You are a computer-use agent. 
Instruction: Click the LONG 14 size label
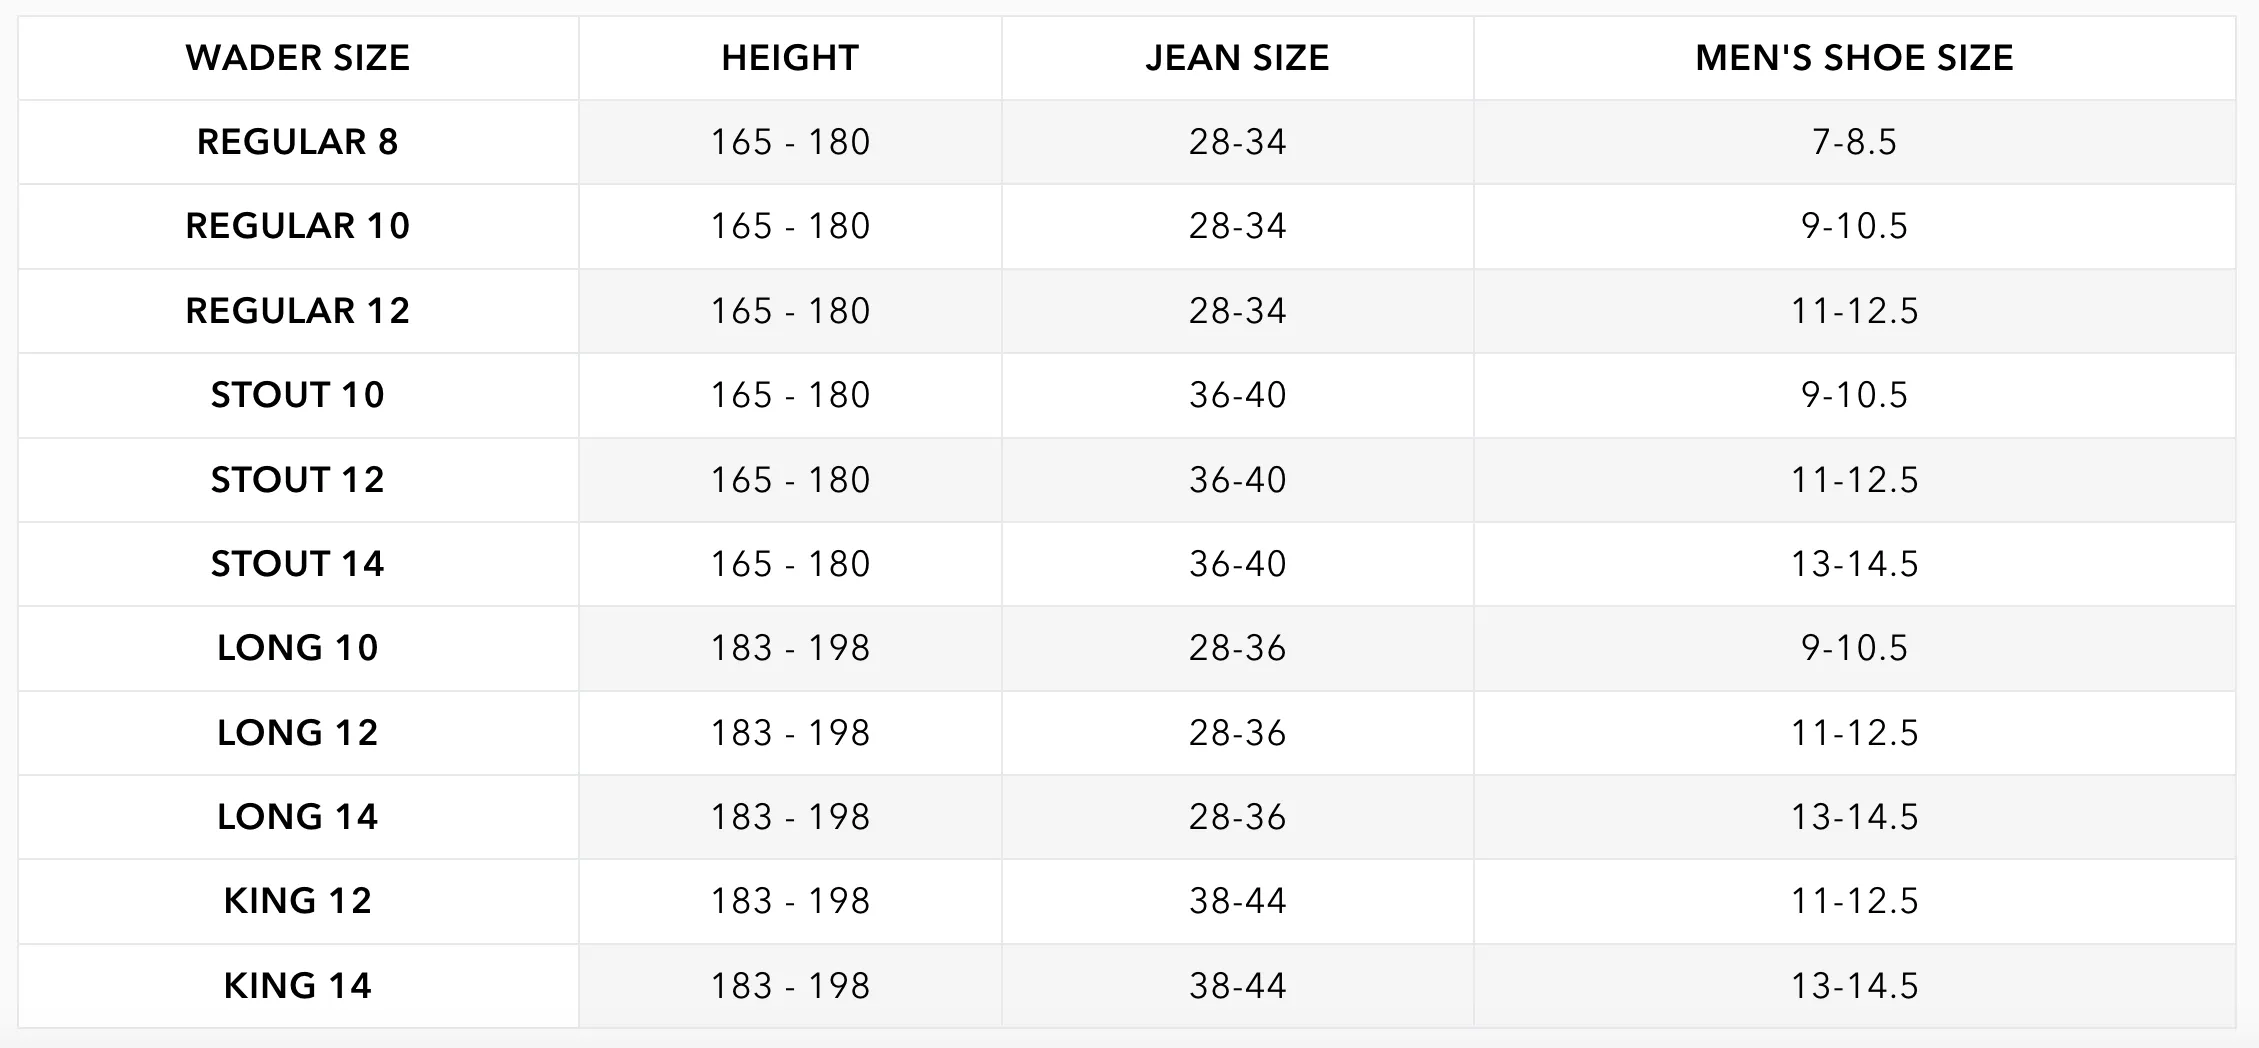click(298, 817)
